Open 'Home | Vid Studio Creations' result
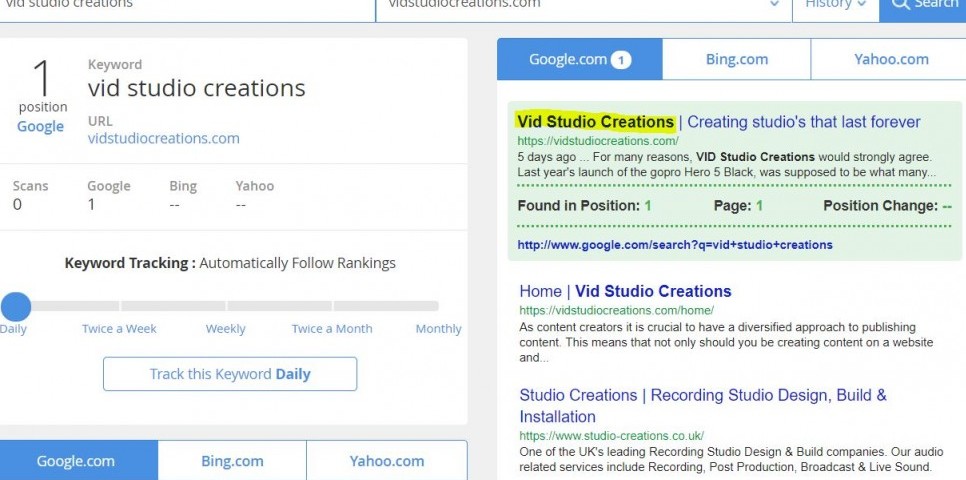Viewport: 966px width, 480px height. point(625,291)
